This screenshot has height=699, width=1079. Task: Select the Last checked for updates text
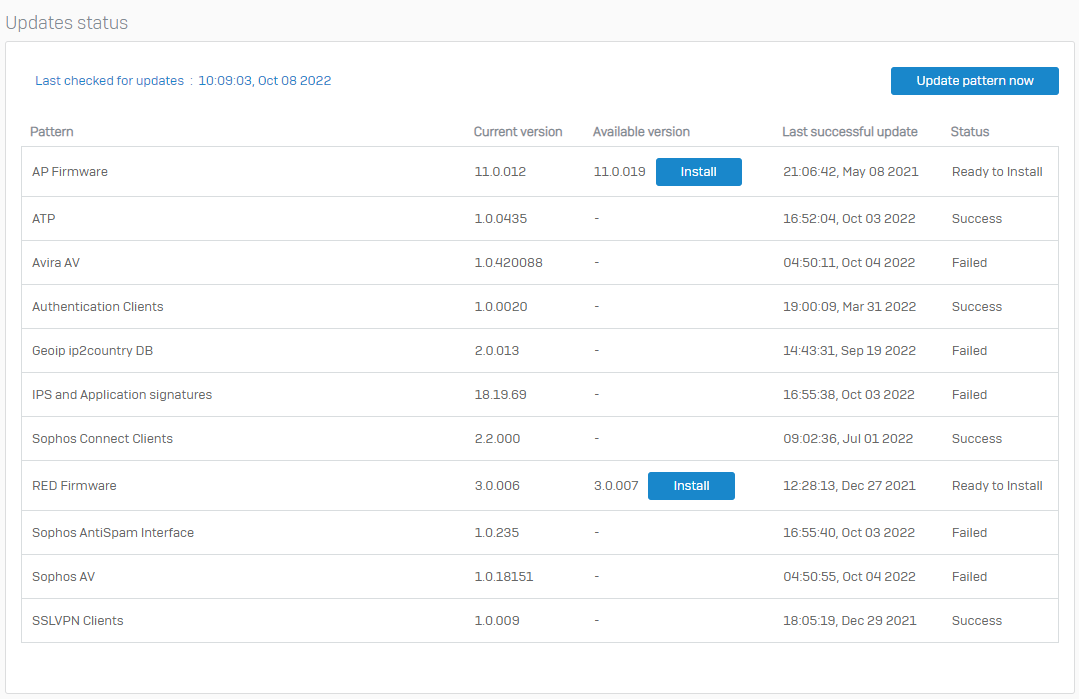point(109,80)
